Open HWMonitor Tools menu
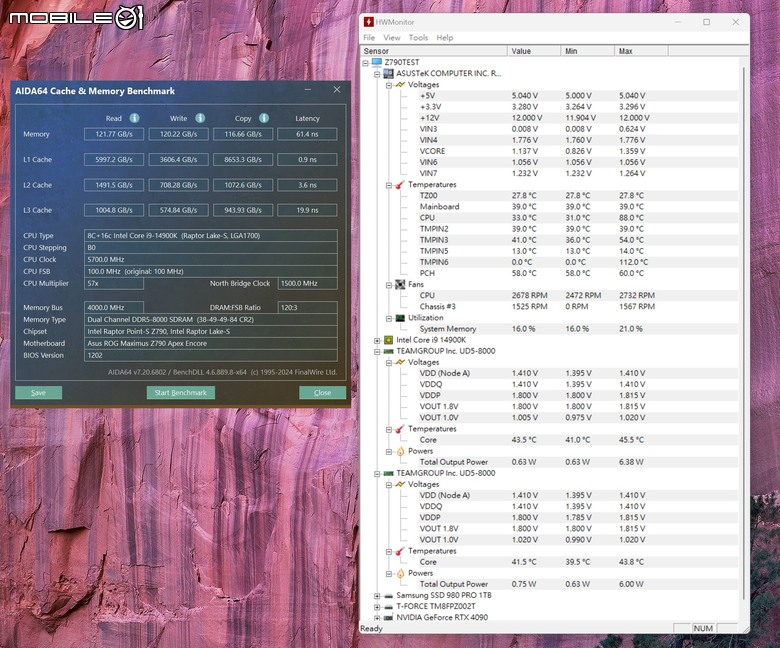 (x=418, y=38)
